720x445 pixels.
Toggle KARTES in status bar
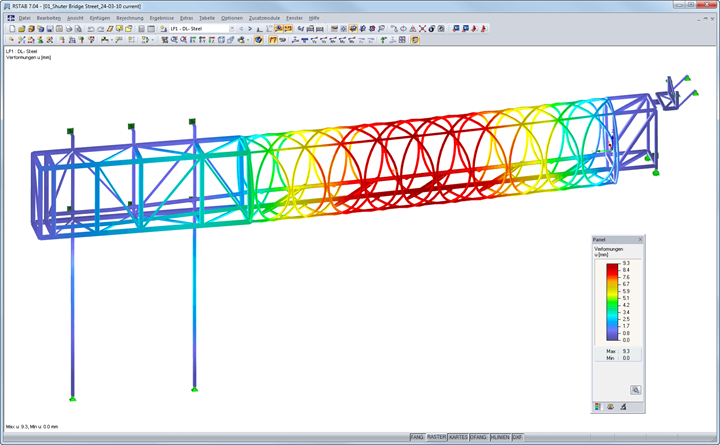point(458,437)
